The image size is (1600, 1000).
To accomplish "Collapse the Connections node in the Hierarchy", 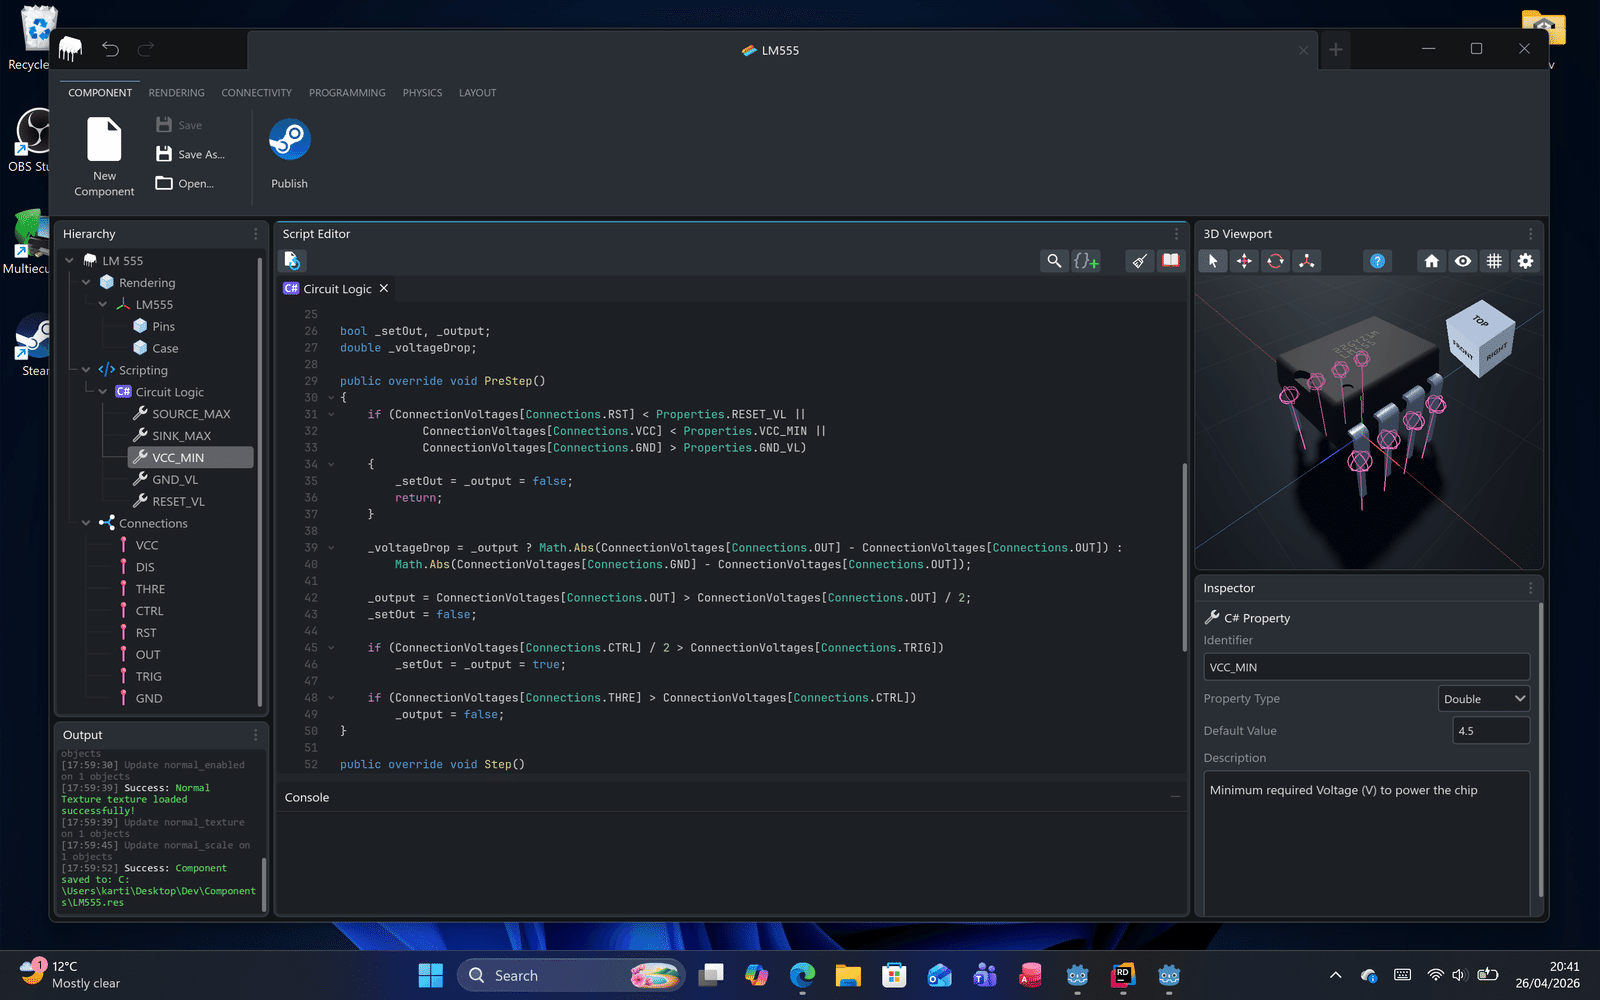I will click(86, 523).
